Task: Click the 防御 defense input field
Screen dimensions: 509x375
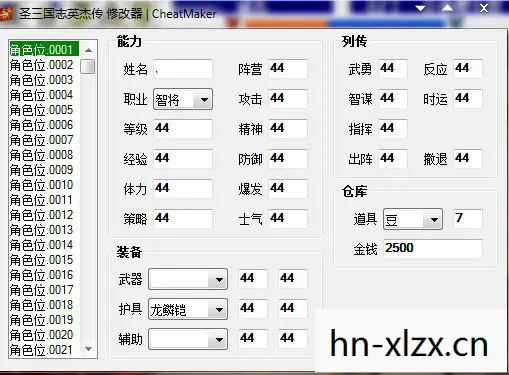Action: coord(288,159)
